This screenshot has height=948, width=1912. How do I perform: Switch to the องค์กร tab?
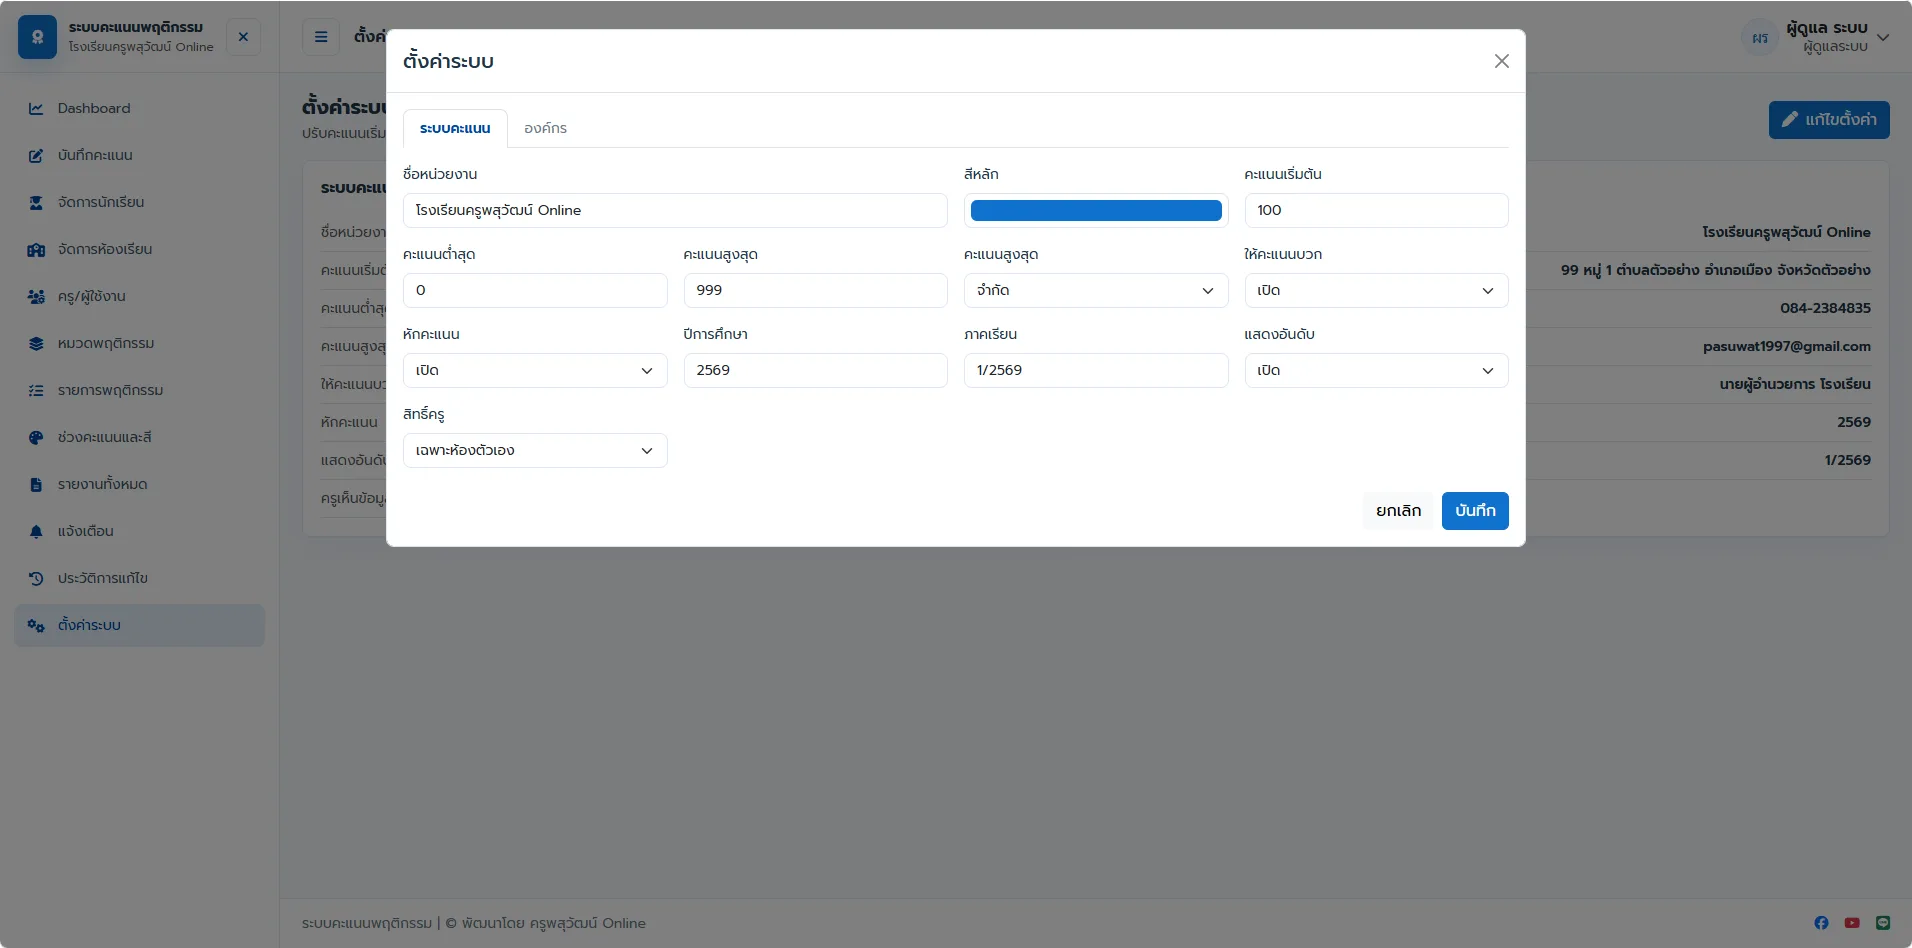tap(545, 128)
